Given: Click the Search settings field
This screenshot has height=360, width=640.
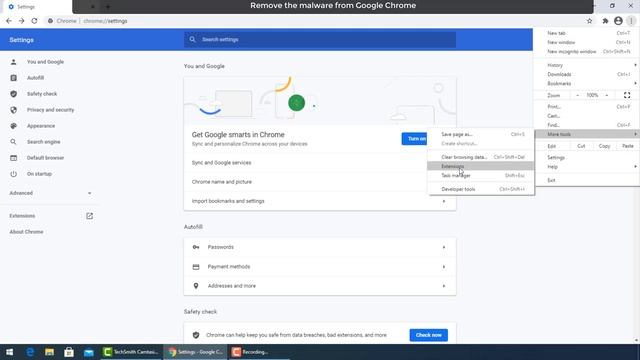Looking at the screenshot, I should point(320,40).
